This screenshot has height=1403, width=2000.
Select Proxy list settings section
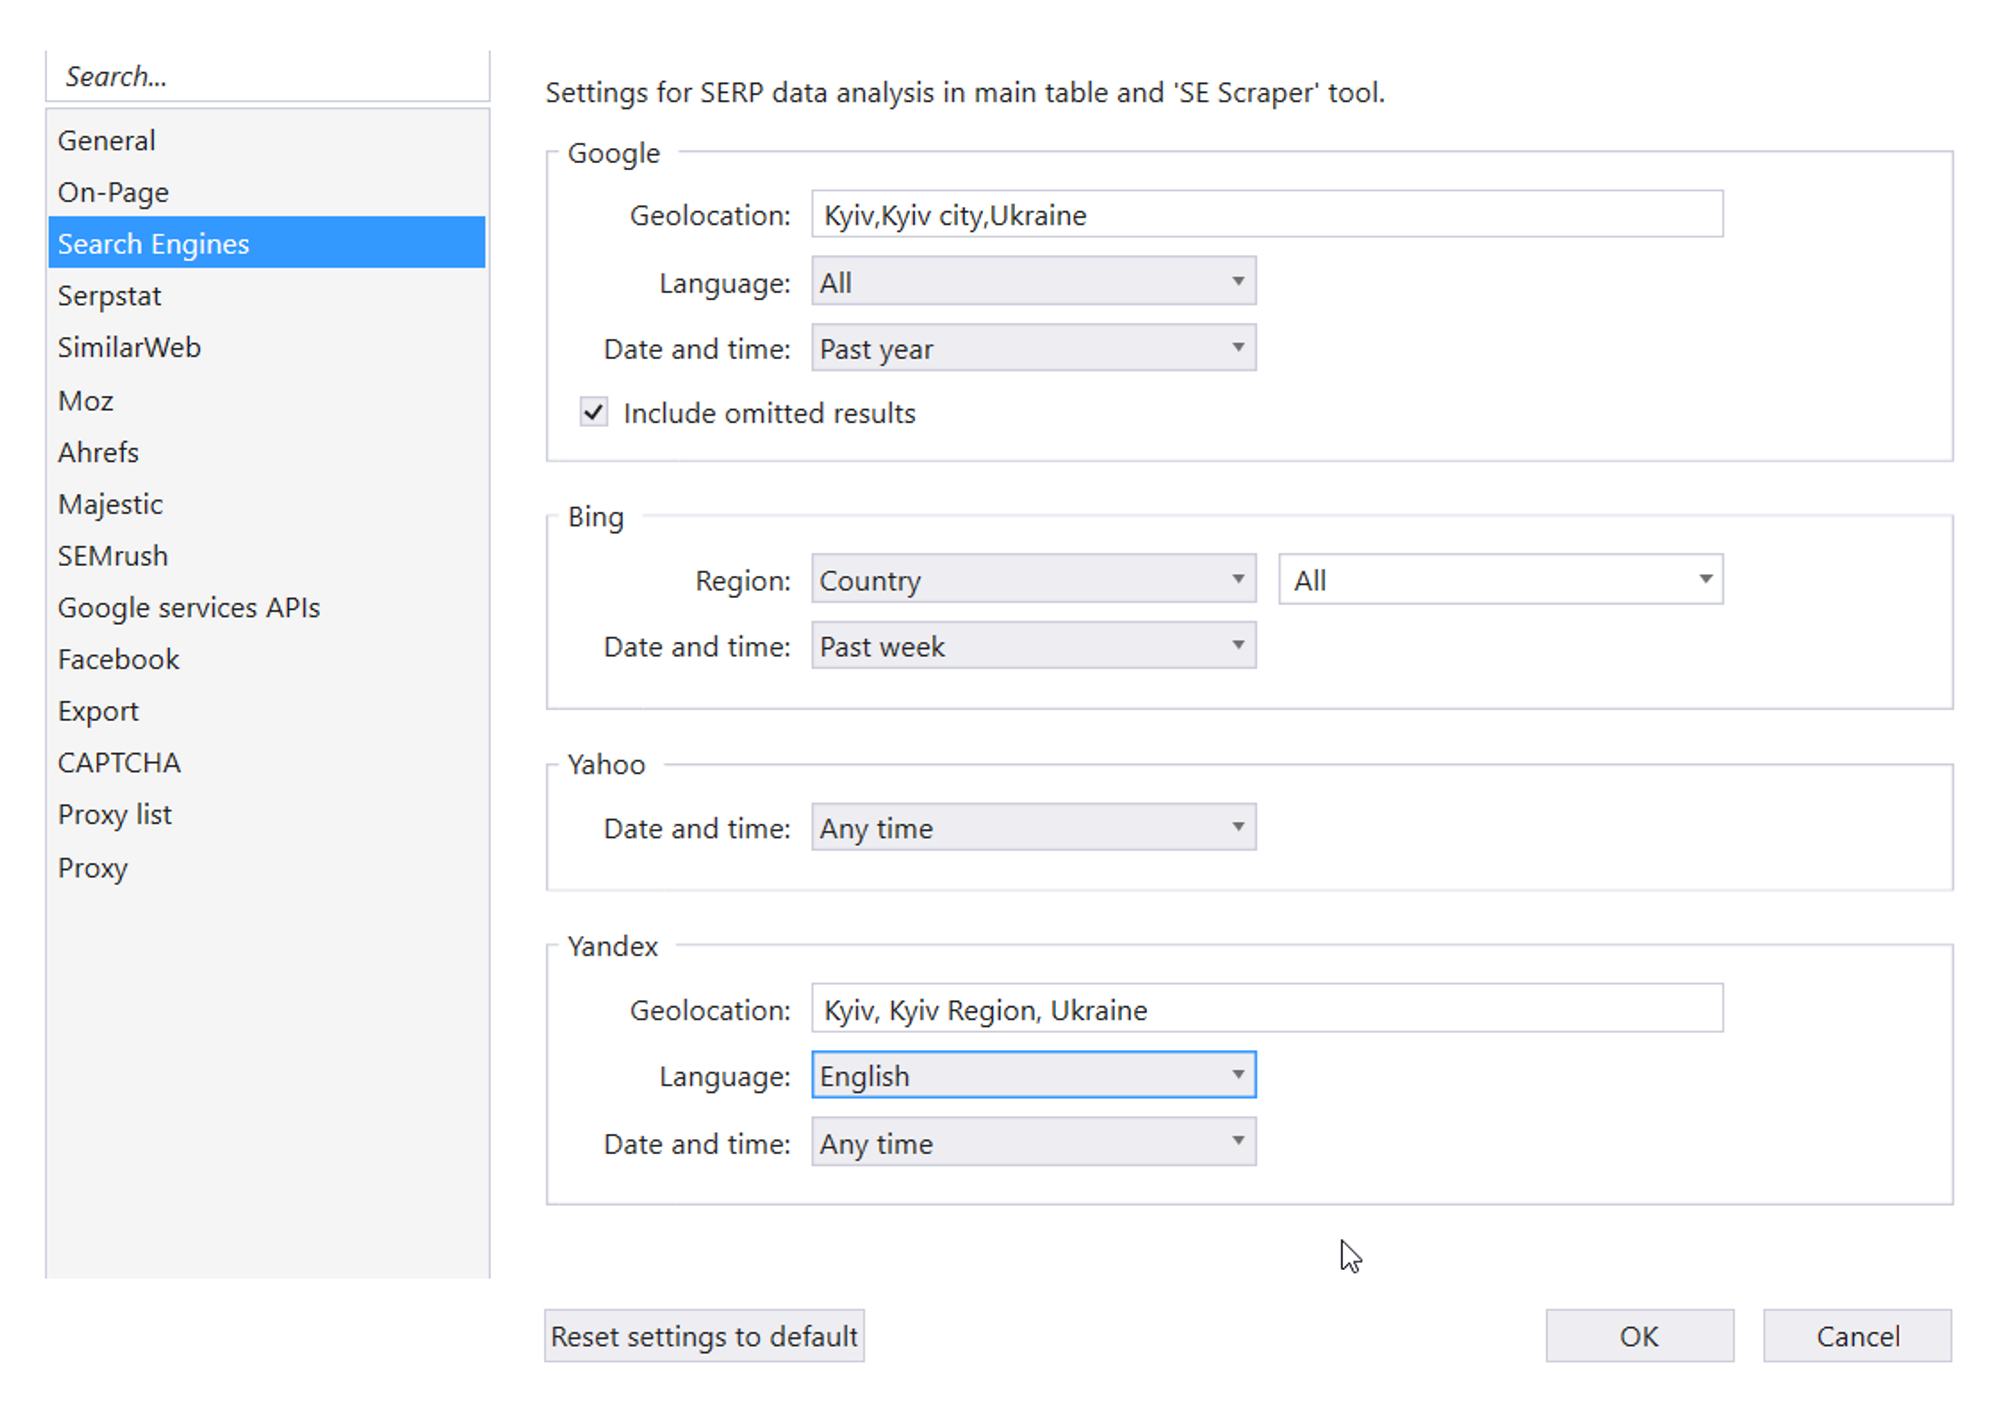pyautogui.click(x=266, y=815)
